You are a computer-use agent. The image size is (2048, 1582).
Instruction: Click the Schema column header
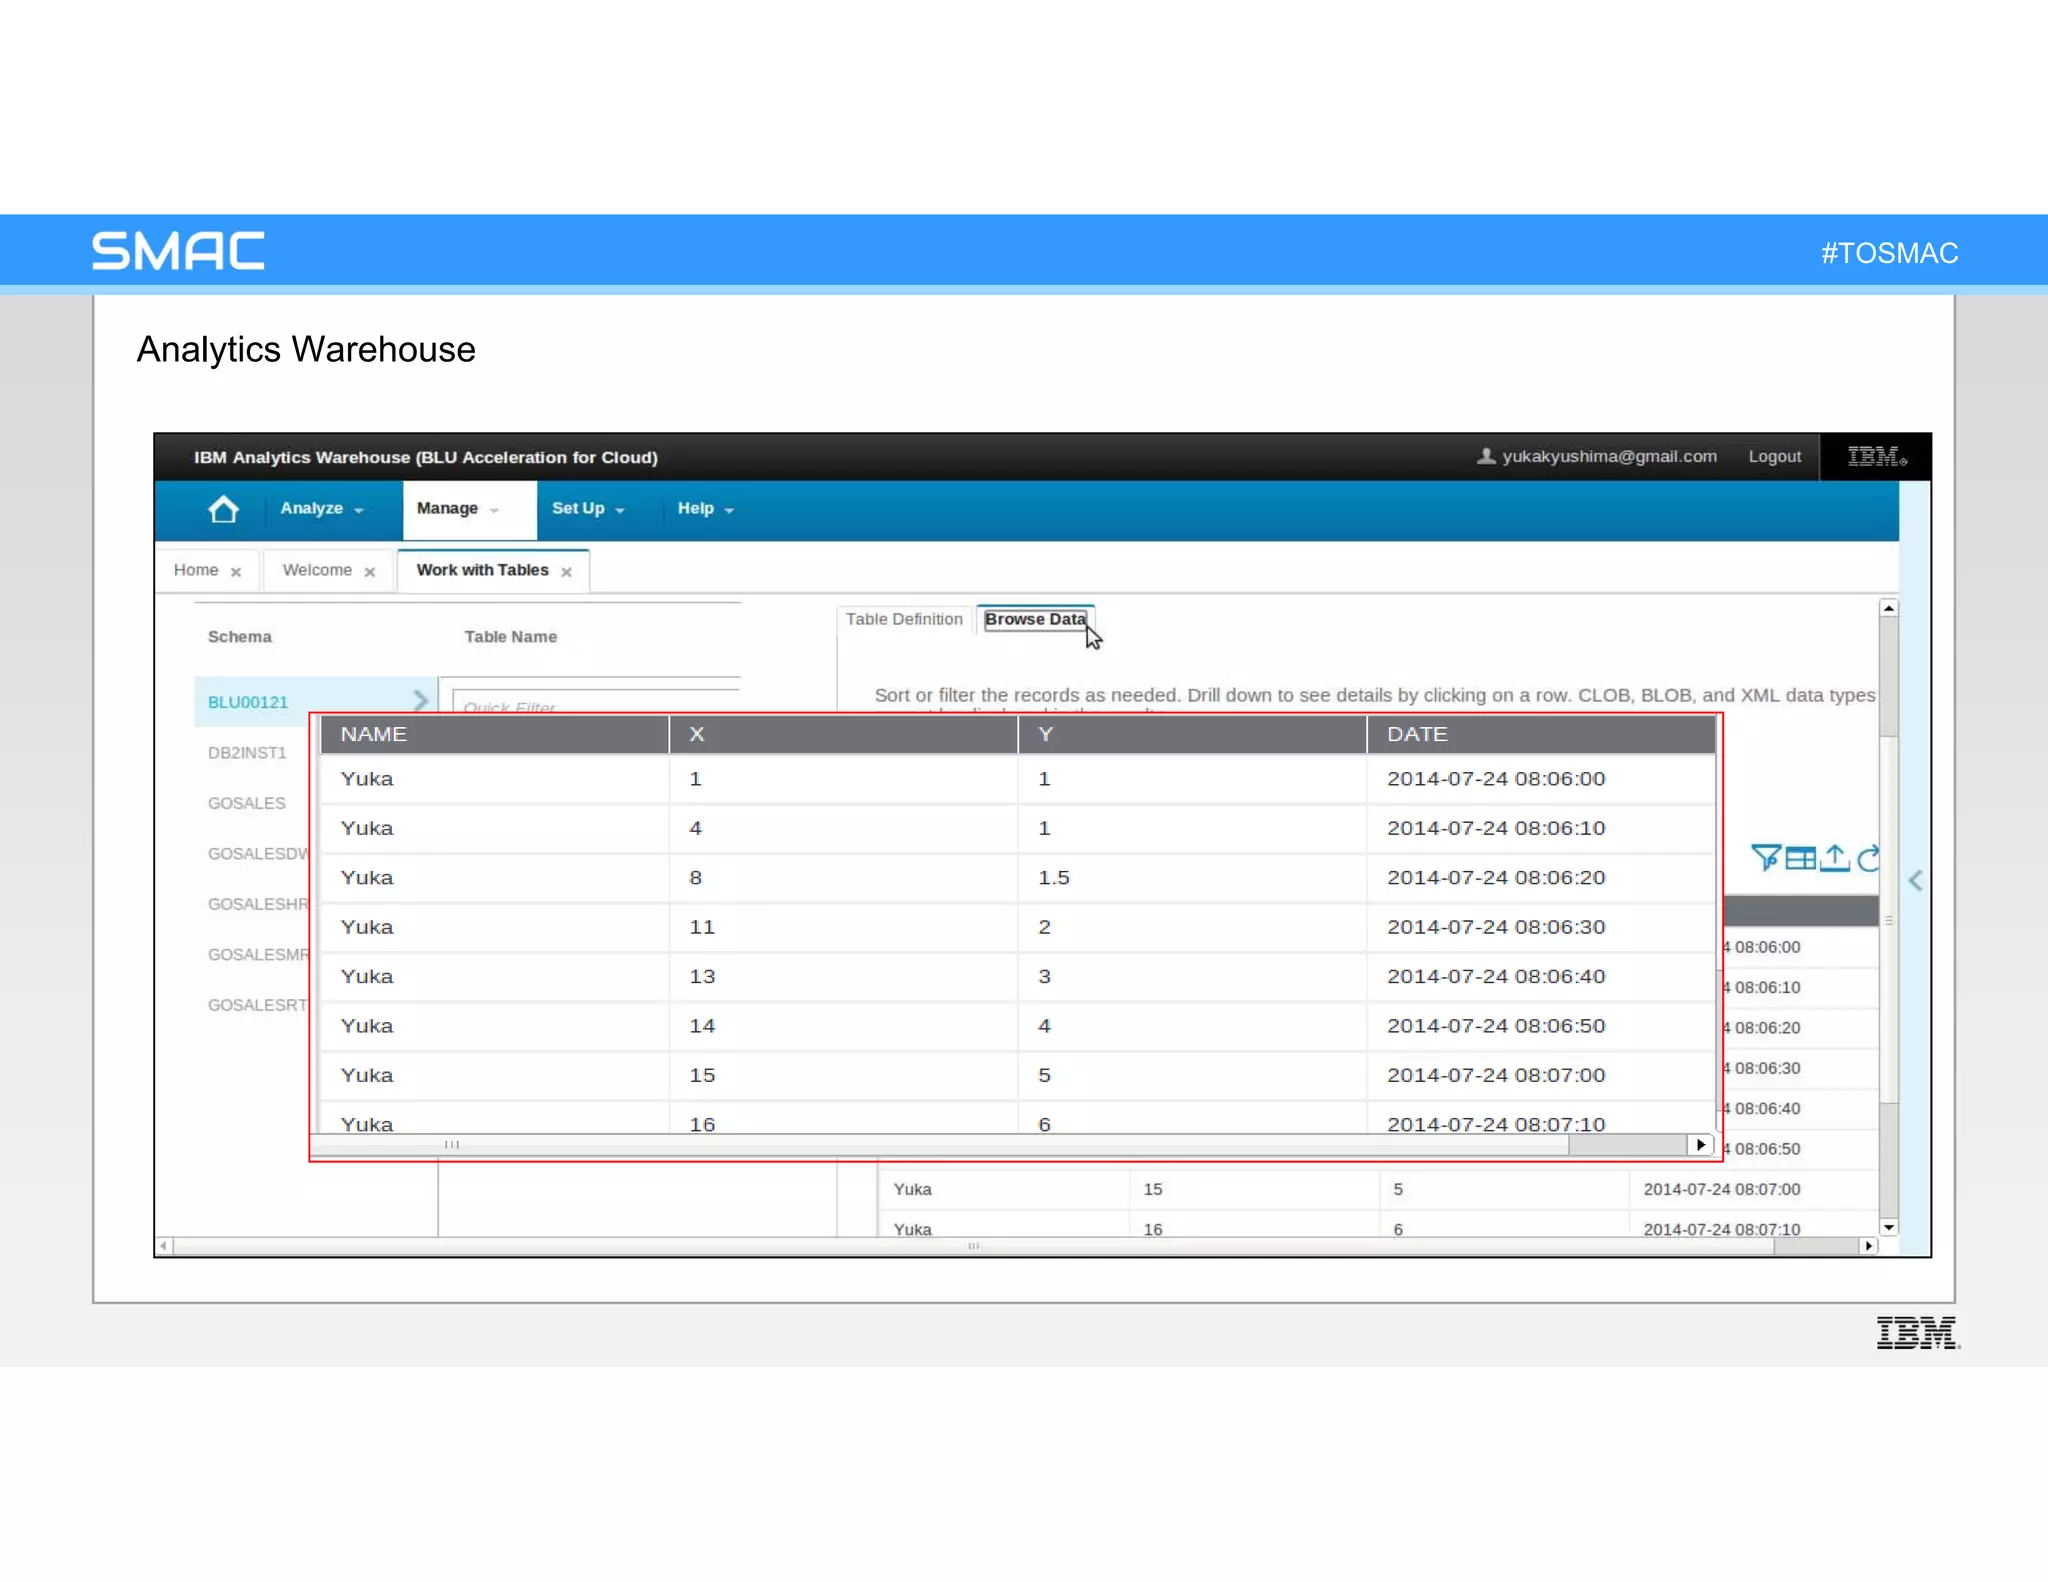point(239,637)
